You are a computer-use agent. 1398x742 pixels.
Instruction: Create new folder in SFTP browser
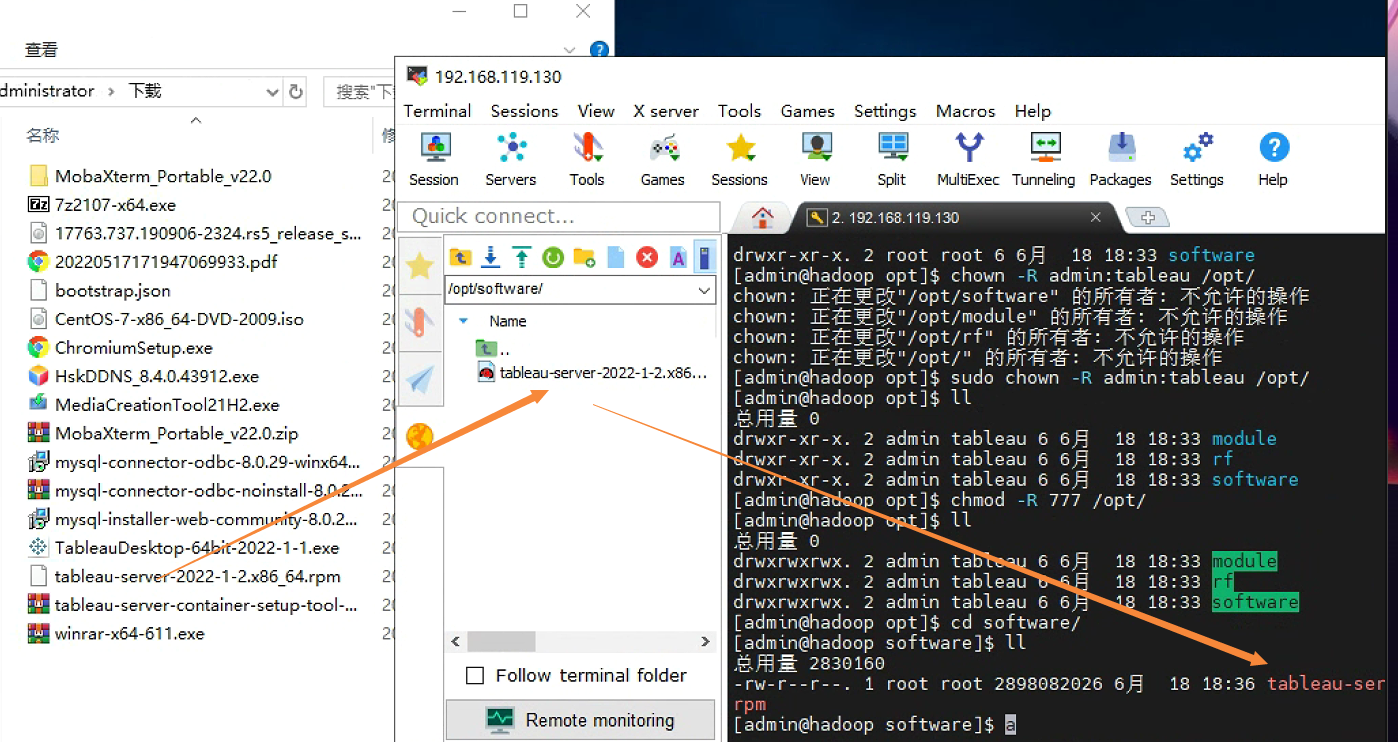tap(584, 258)
